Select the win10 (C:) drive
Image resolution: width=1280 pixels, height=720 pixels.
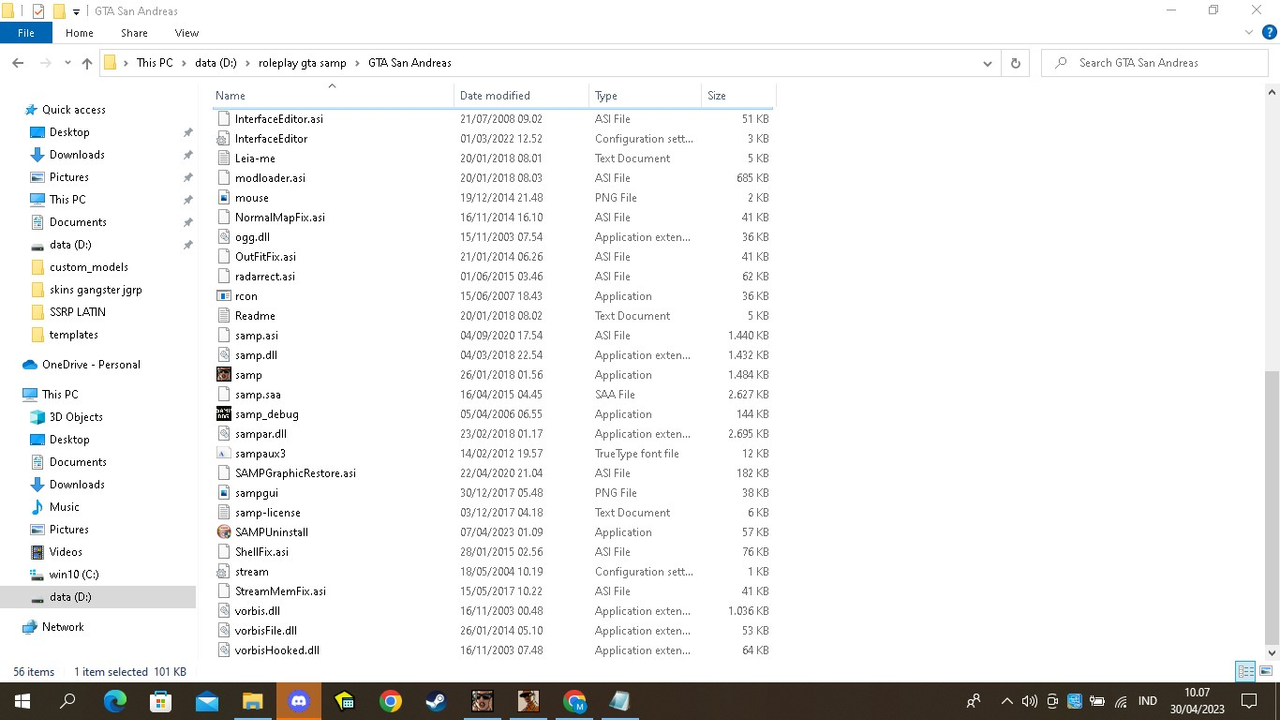coord(74,575)
